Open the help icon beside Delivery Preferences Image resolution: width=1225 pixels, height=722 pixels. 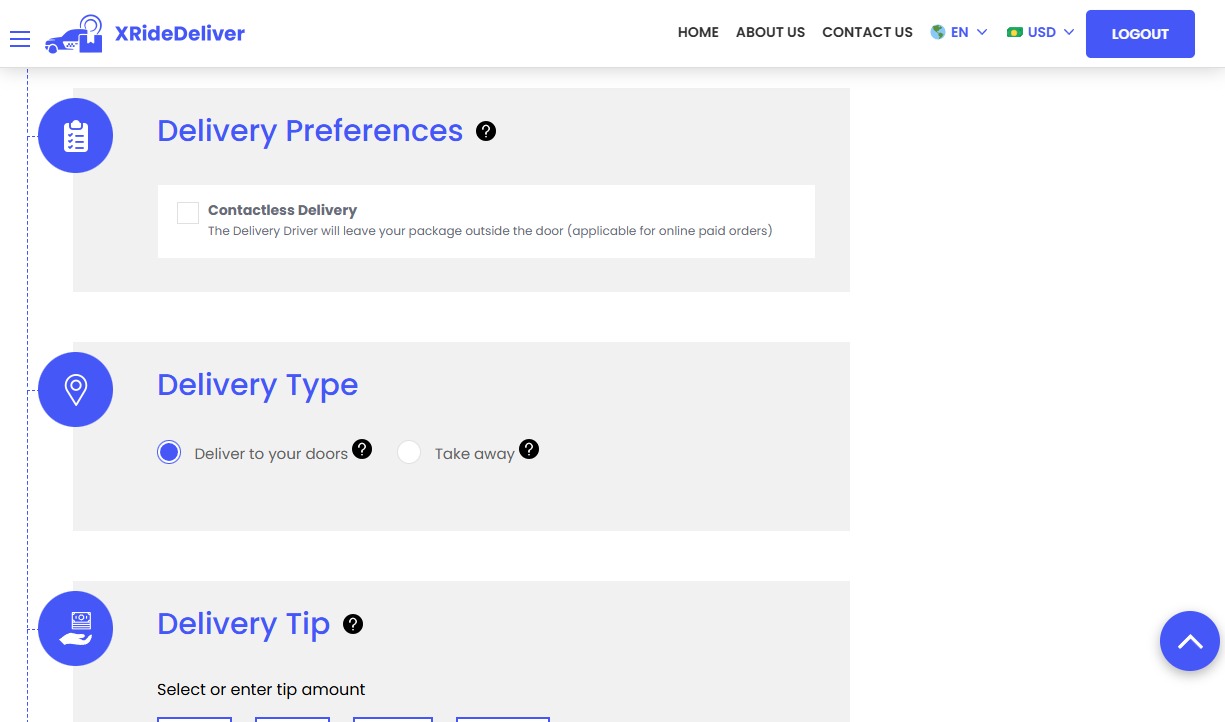click(486, 131)
